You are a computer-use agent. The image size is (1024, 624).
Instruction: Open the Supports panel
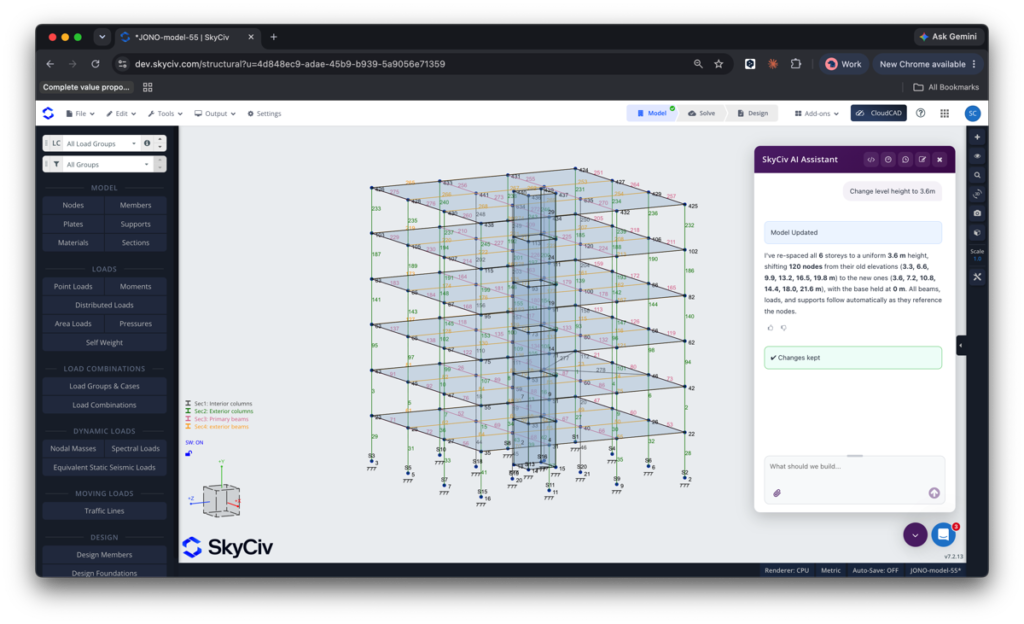point(135,224)
